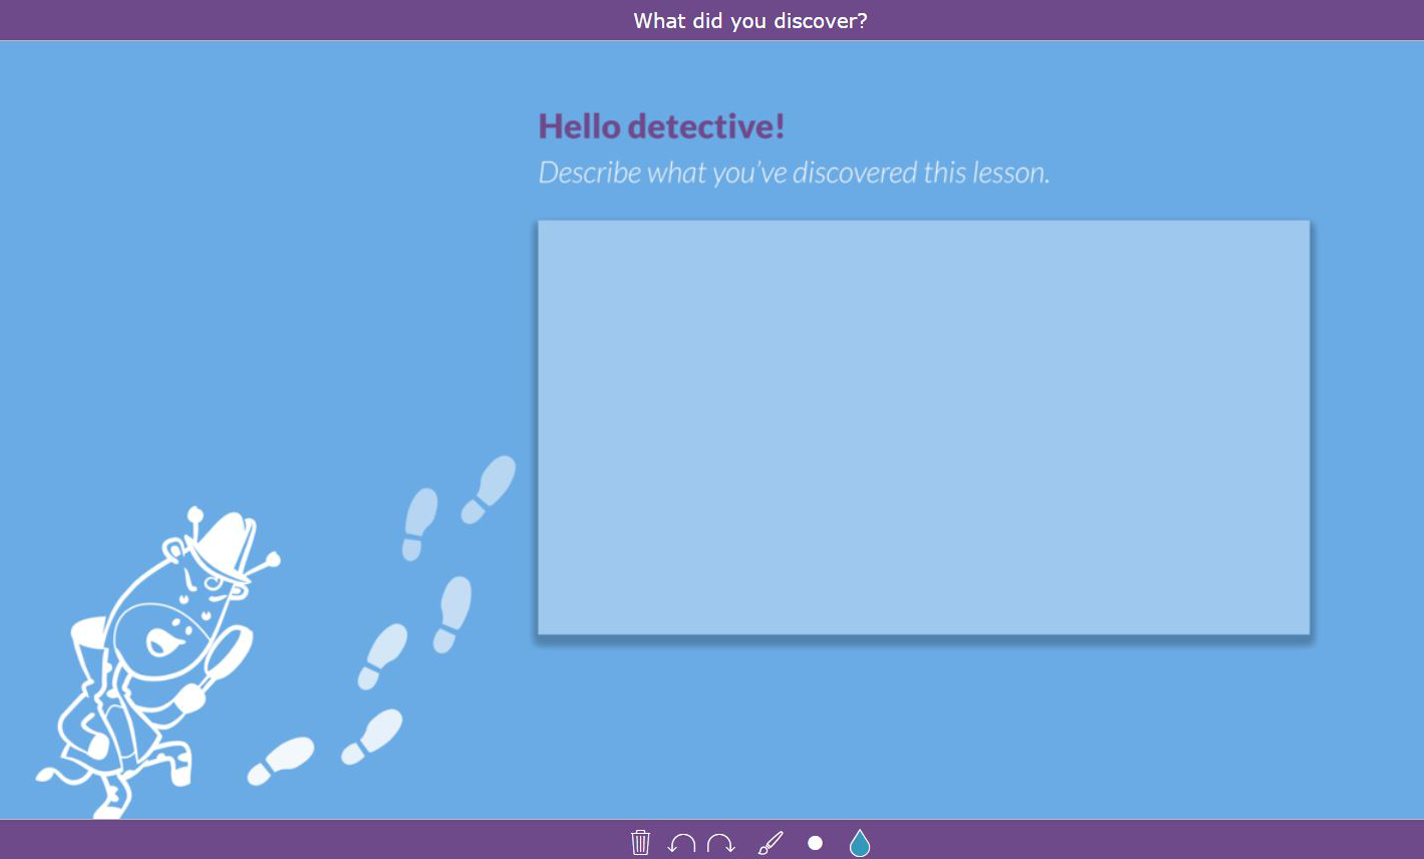Click the italic lesson instruction text
Screen dimensions: 1424x859
[795, 171]
